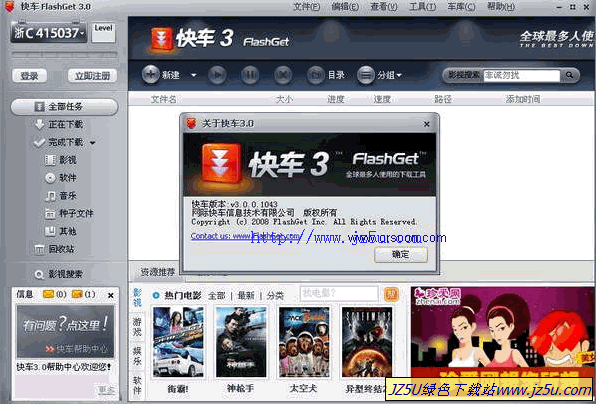
Task: Click the first mail envelope icon (0)
Action: tap(49, 294)
